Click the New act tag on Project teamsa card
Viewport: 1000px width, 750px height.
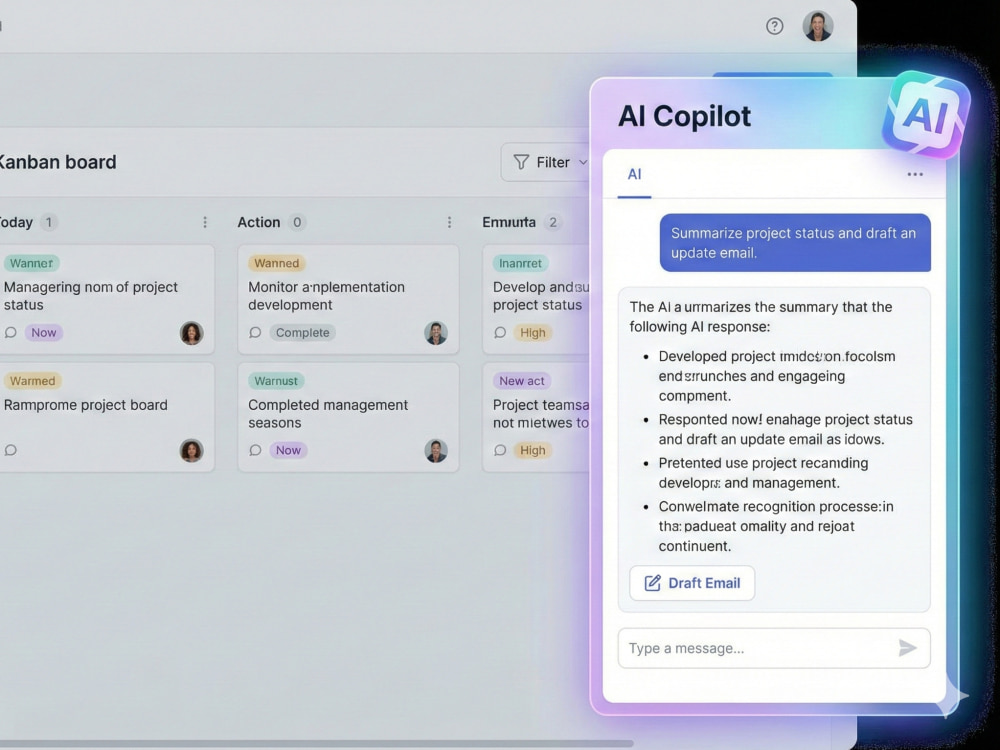522,381
